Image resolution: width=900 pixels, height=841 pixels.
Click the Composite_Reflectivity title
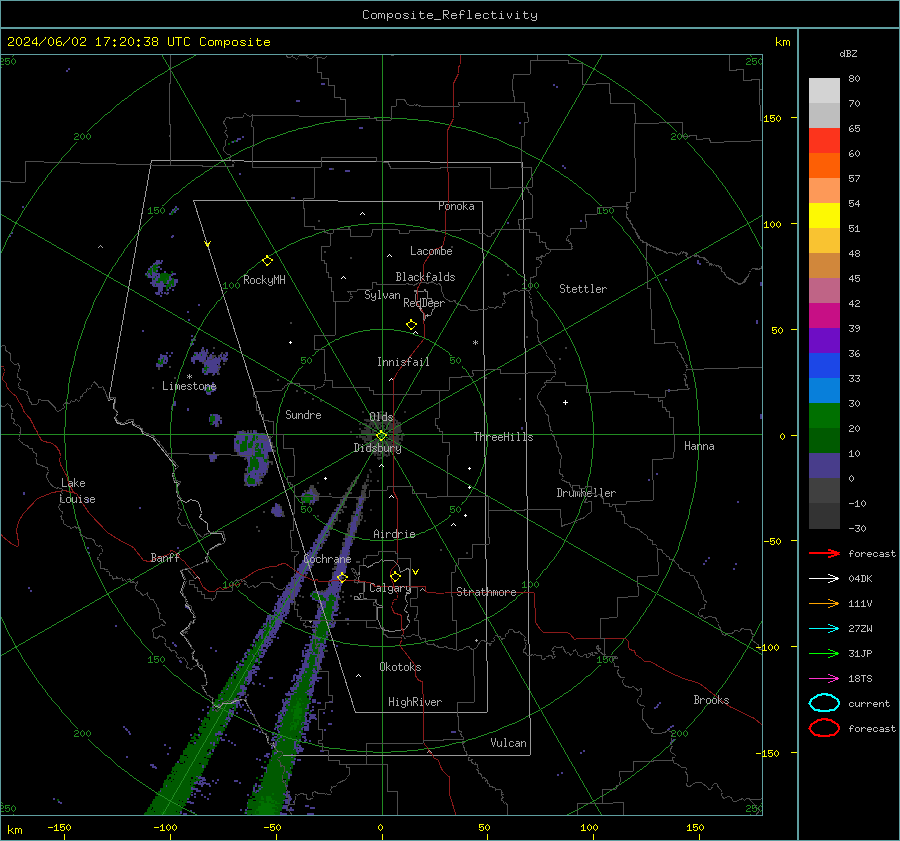coord(450,15)
